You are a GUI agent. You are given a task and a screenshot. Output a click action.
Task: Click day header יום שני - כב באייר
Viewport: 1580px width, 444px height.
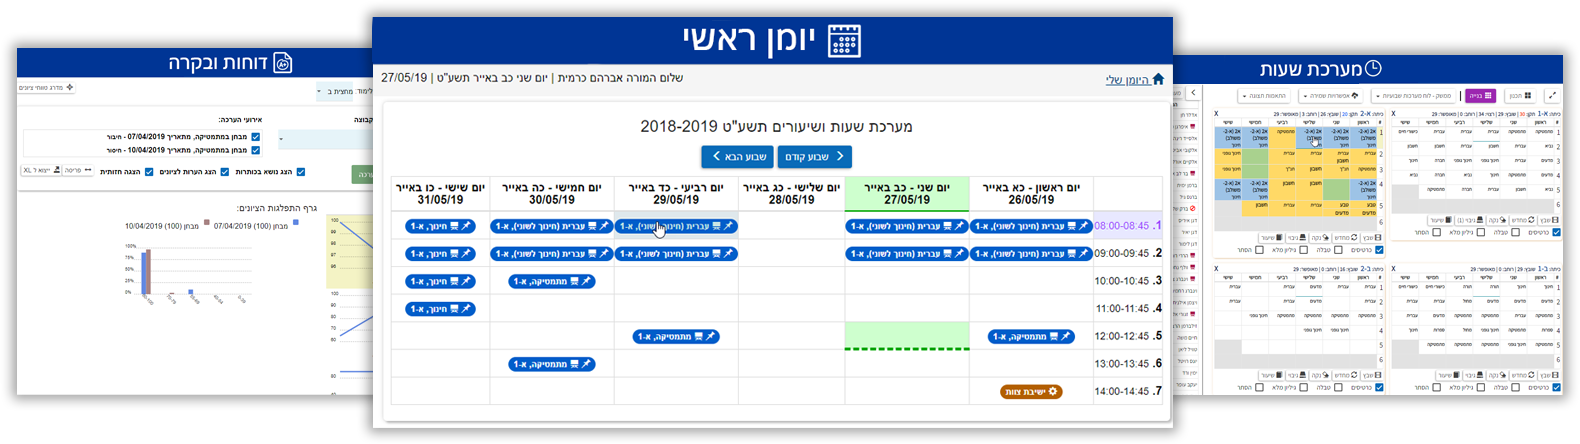(x=907, y=194)
